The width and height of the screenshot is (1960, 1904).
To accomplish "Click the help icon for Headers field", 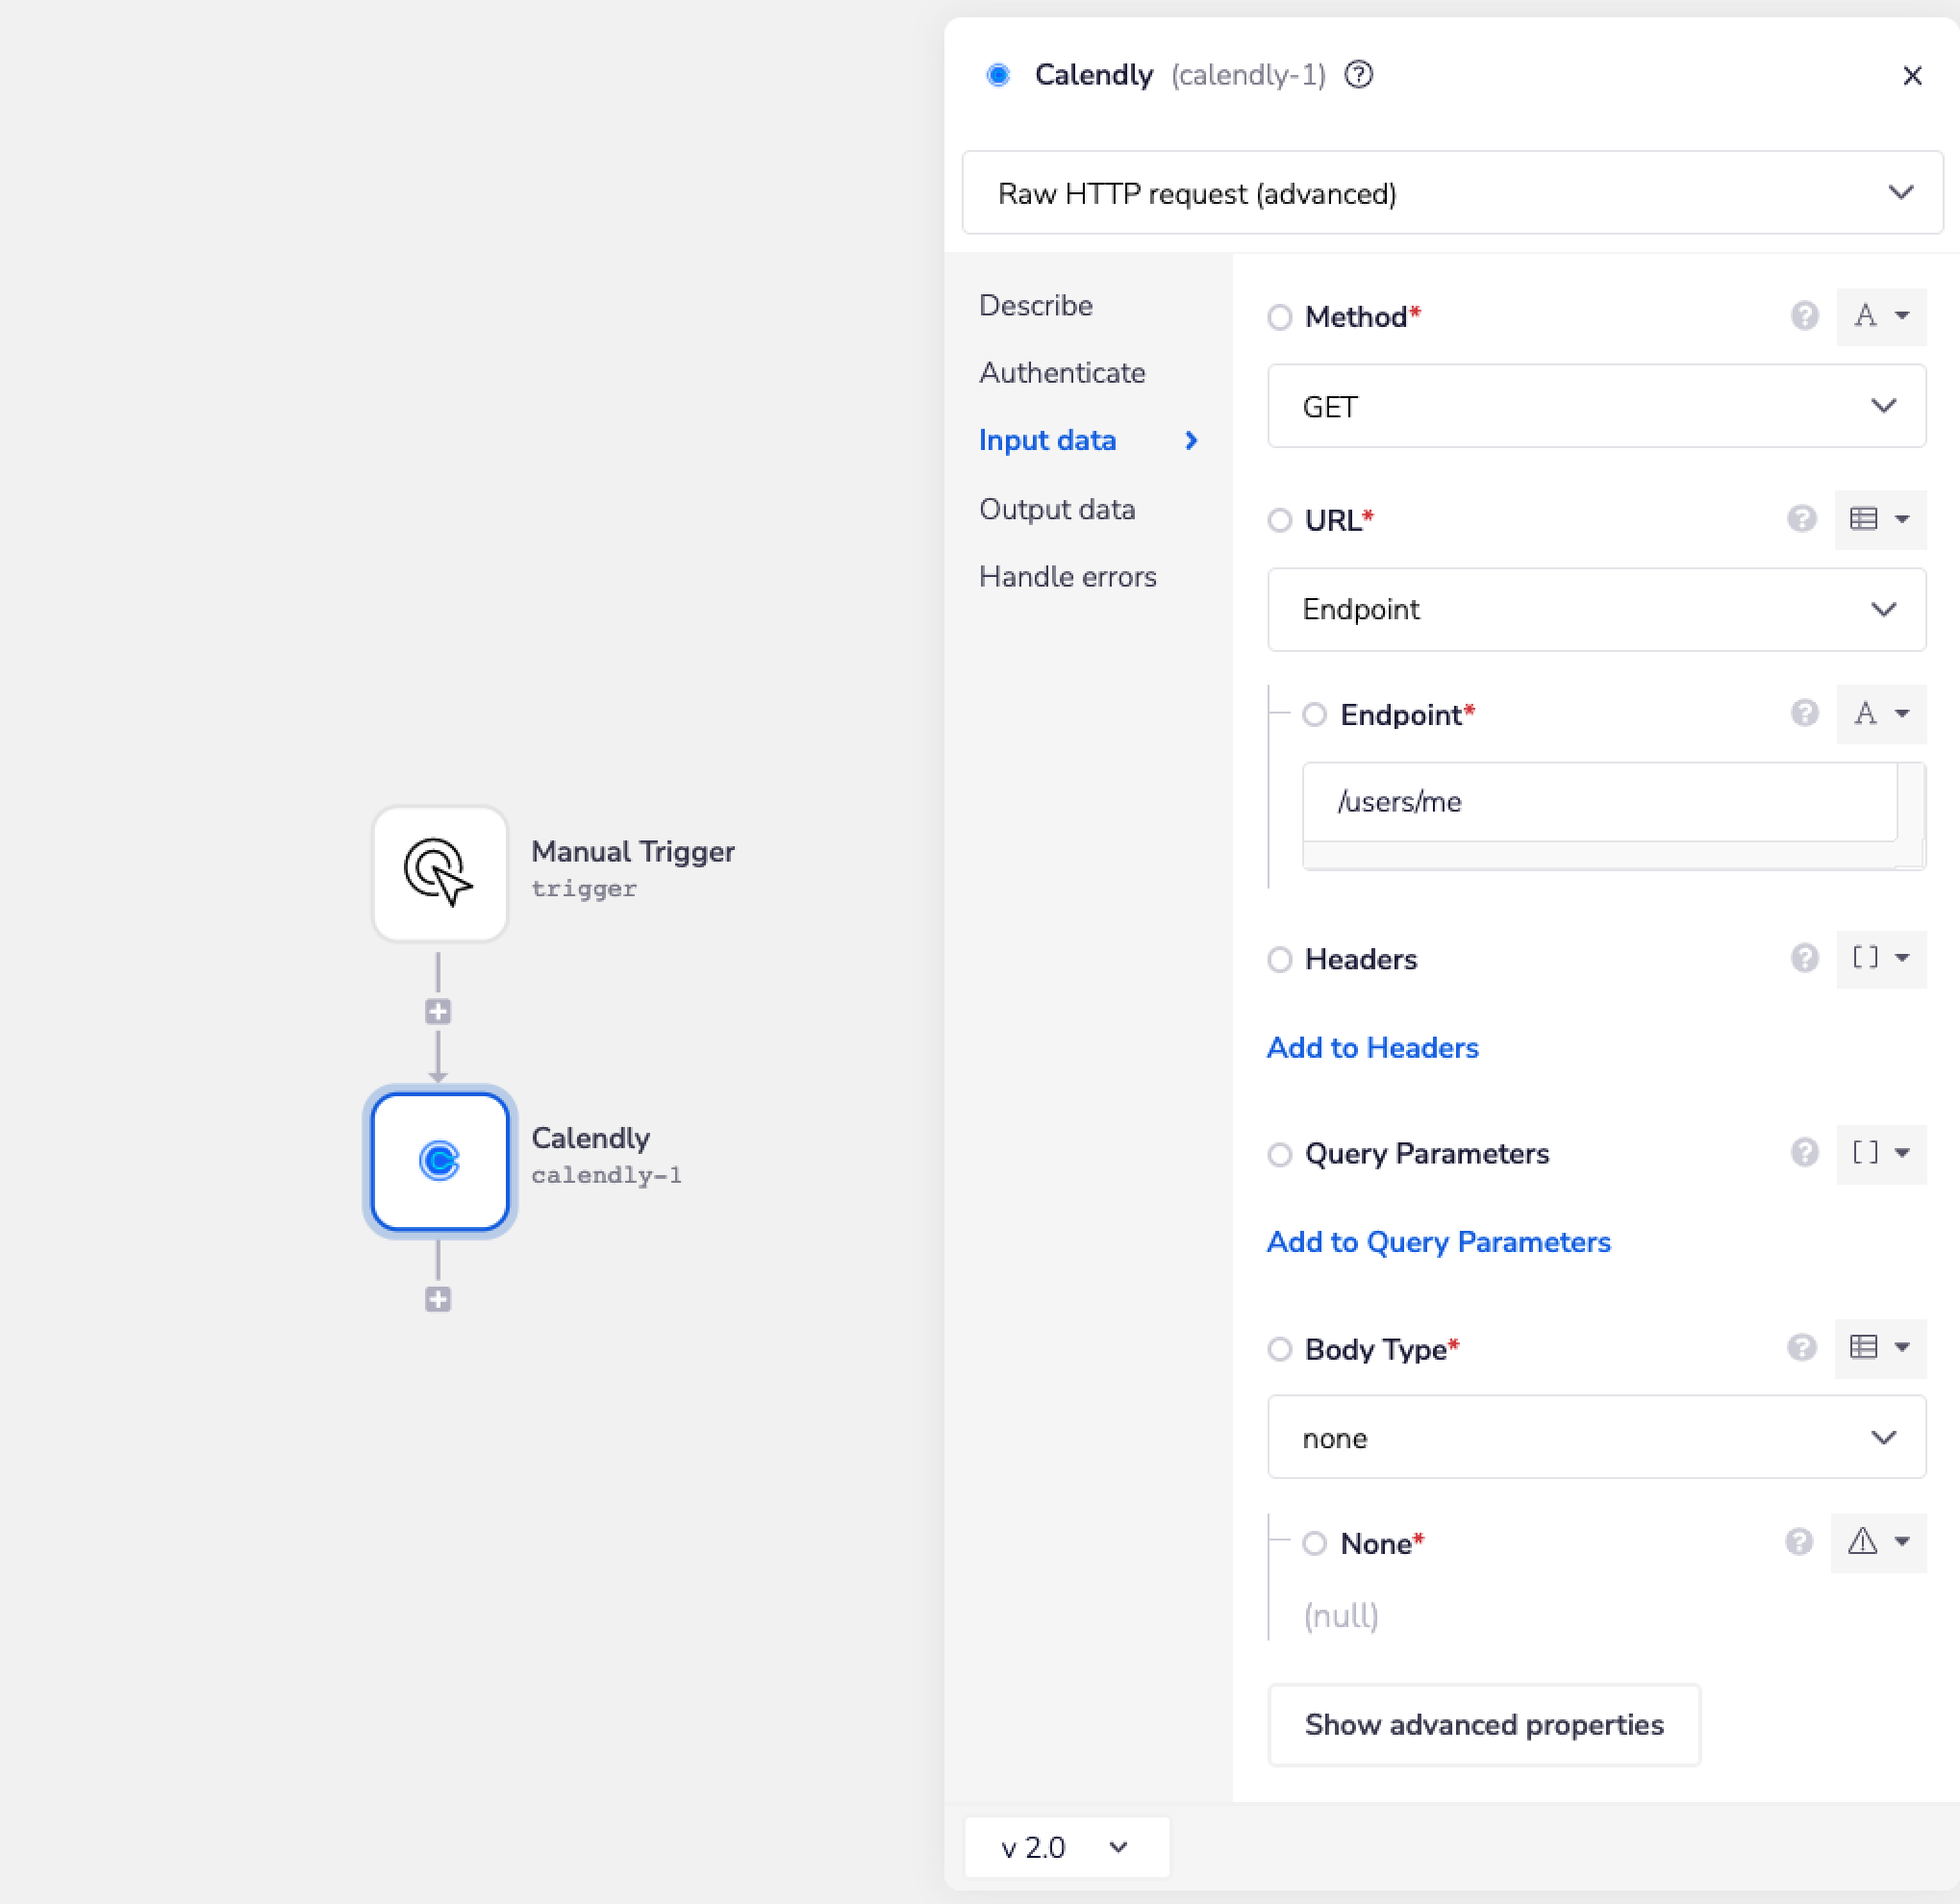I will pyautogui.click(x=1804, y=958).
